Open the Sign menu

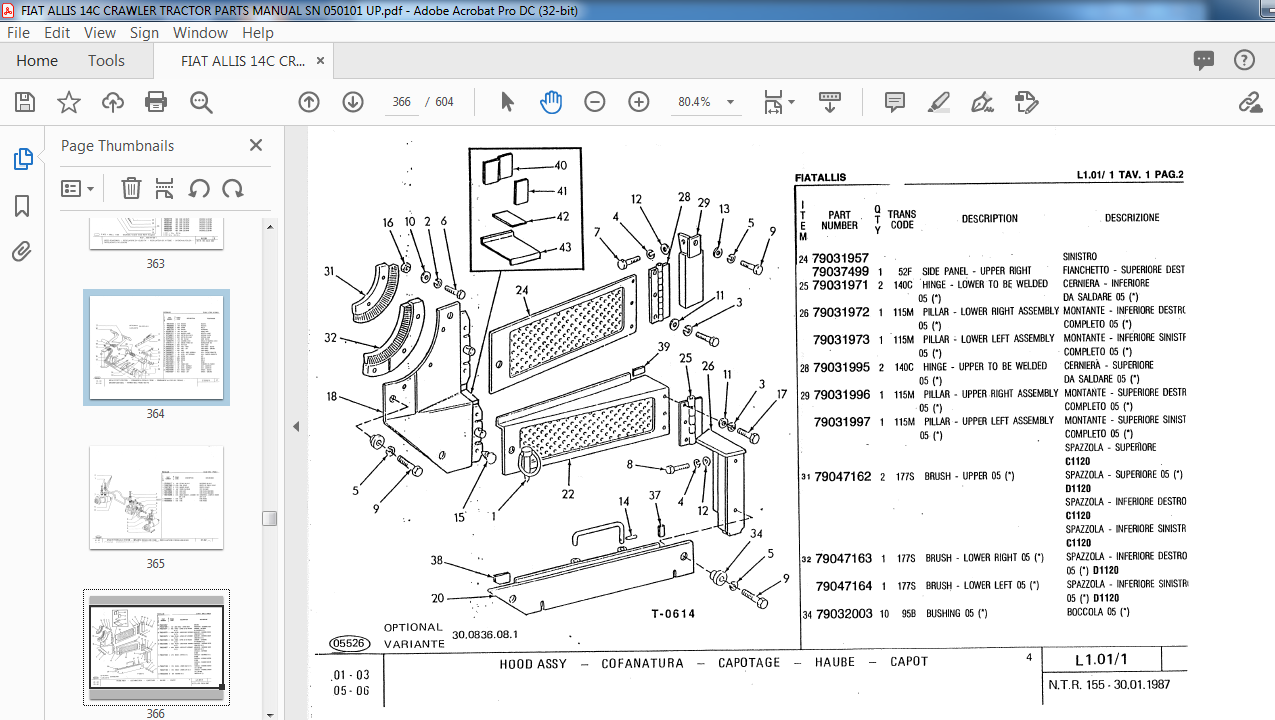click(144, 32)
